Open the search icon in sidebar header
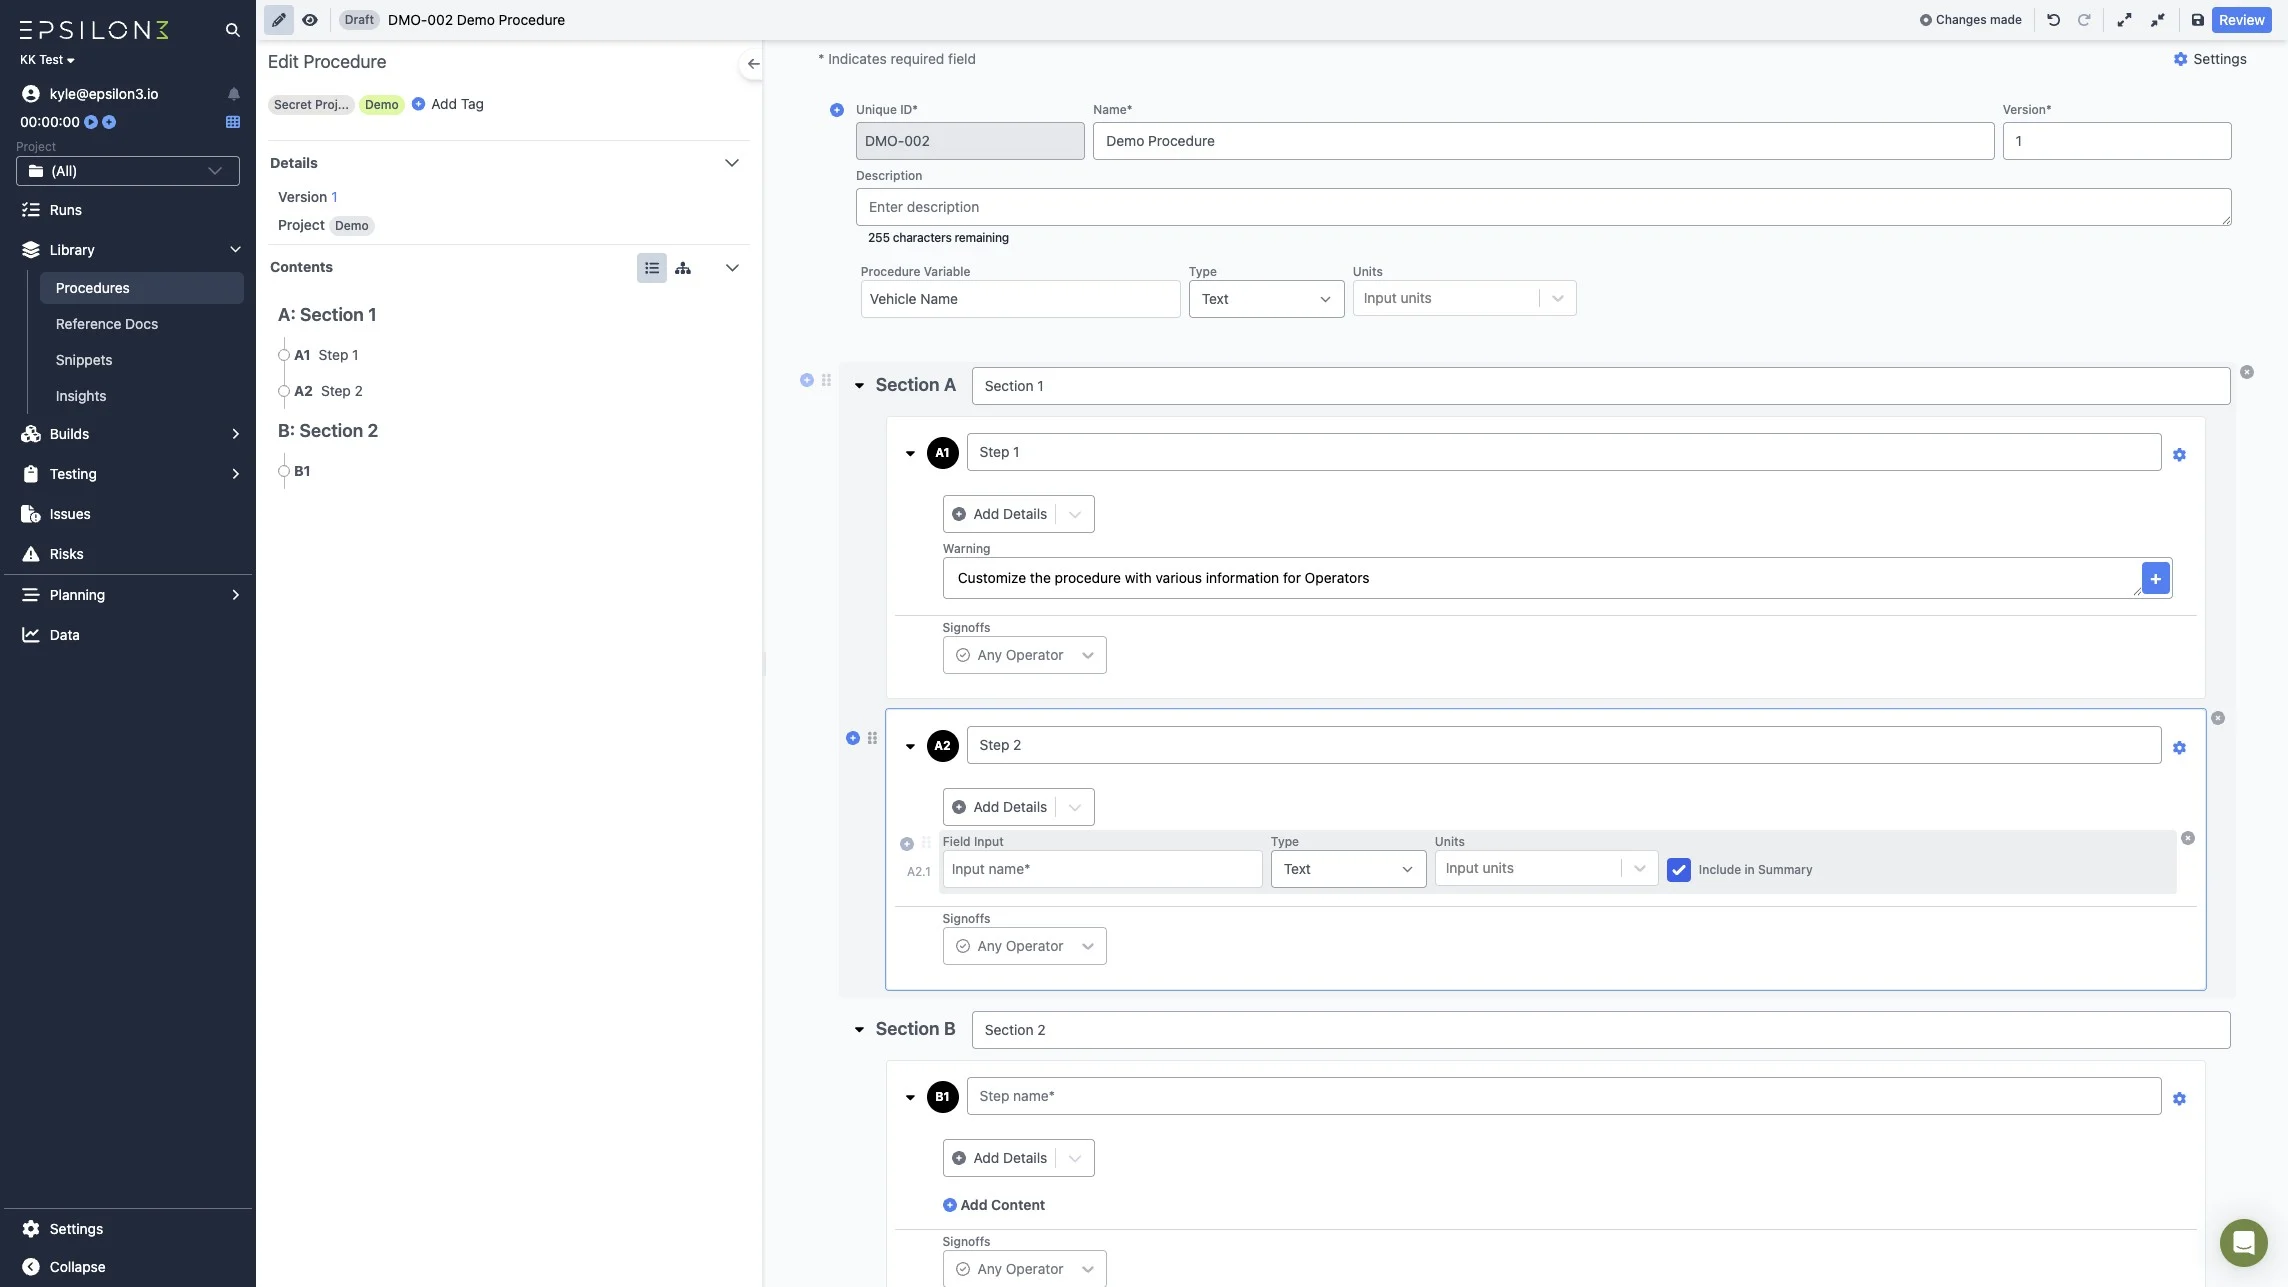This screenshot has height=1287, width=2288. click(232, 30)
